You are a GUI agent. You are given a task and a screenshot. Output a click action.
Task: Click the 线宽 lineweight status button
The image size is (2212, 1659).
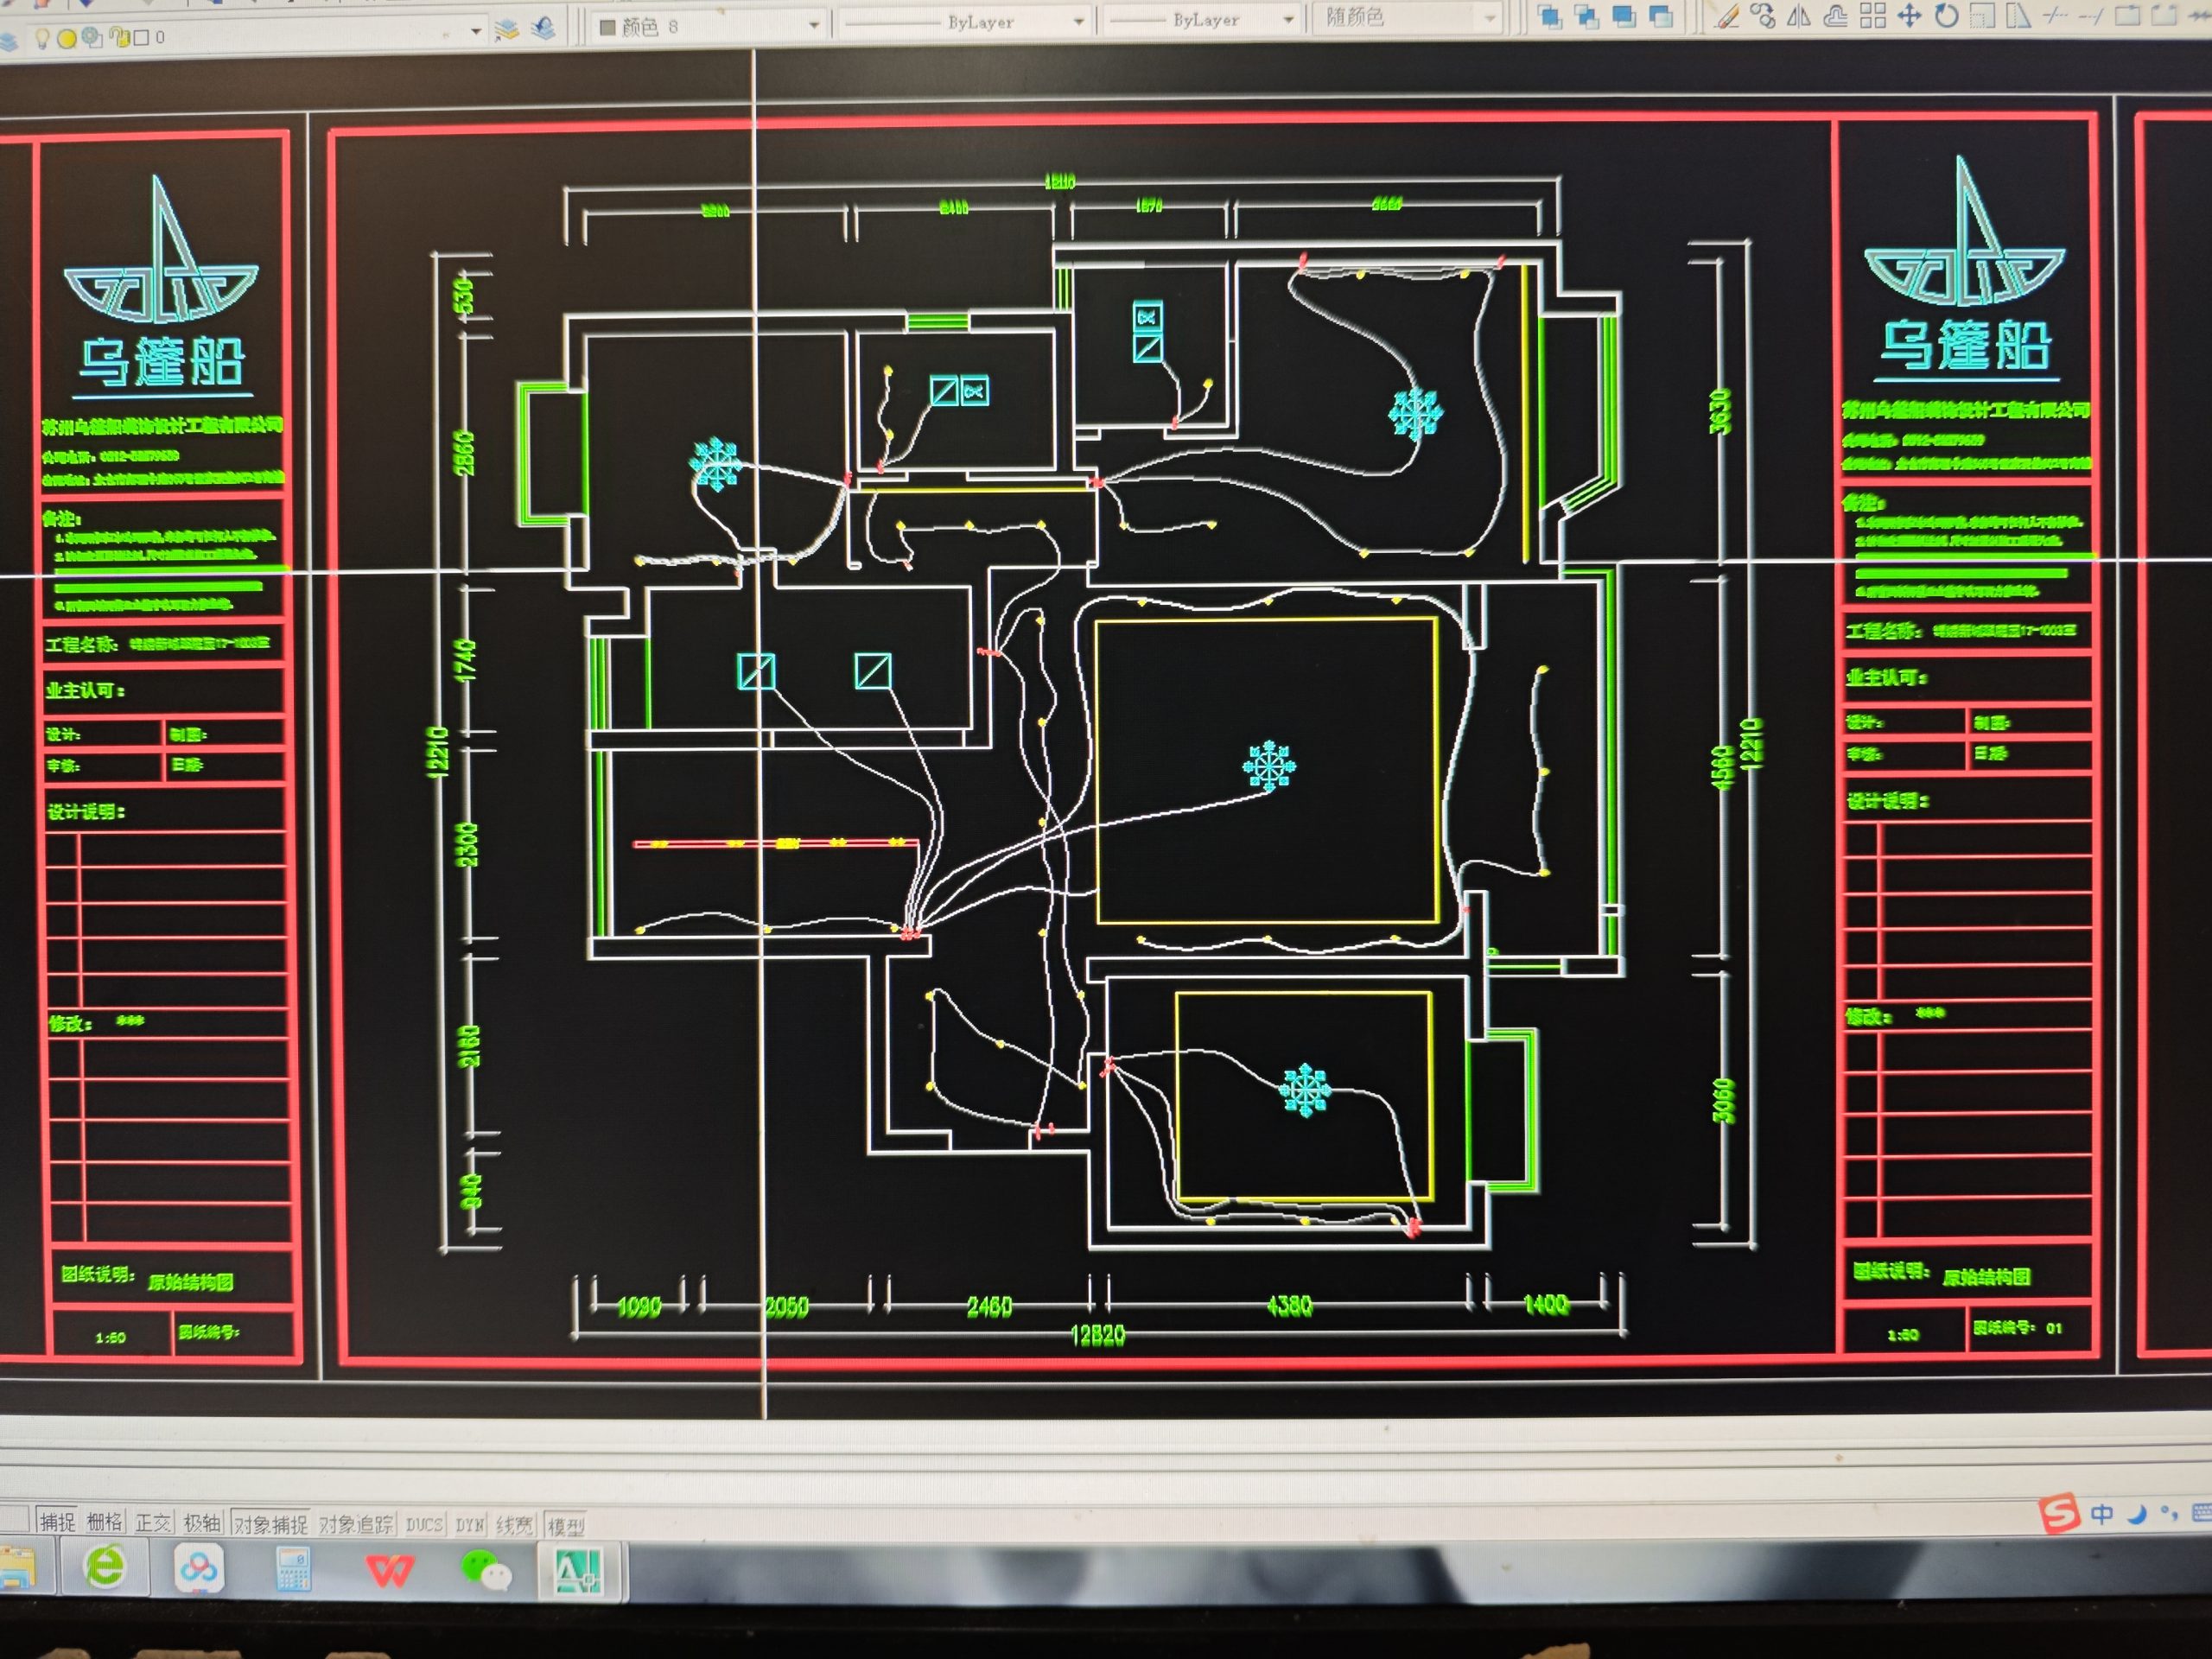[514, 1525]
